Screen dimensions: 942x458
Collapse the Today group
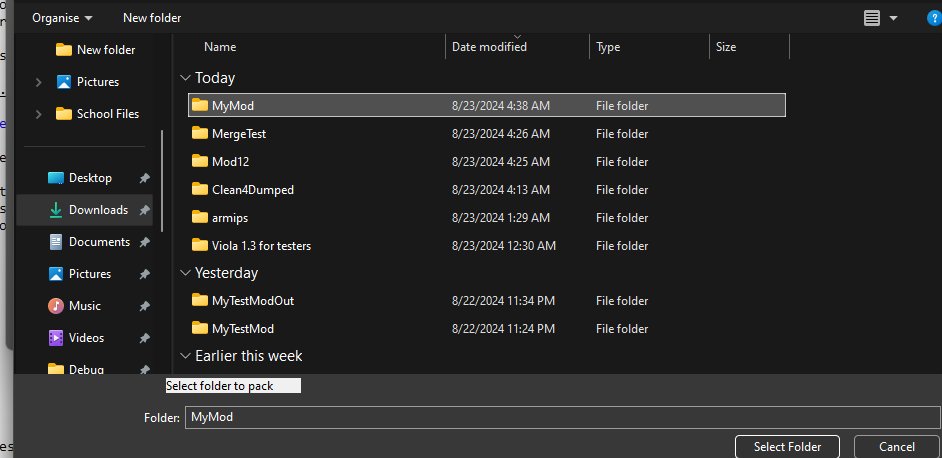point(185,78)
